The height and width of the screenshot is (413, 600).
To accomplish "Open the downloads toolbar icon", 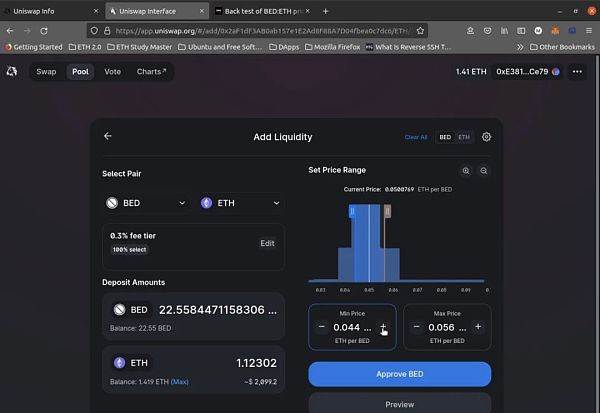I will click(x=471, y=31).
